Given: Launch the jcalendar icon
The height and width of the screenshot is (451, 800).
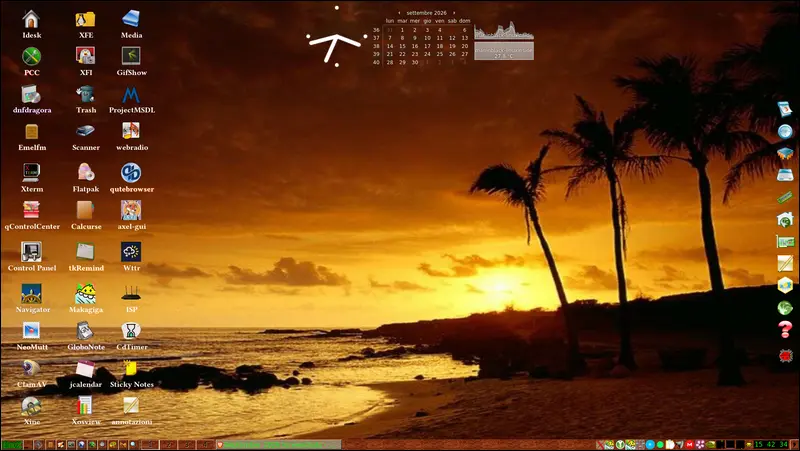Looking at the screenshot, I should (85, 368).
